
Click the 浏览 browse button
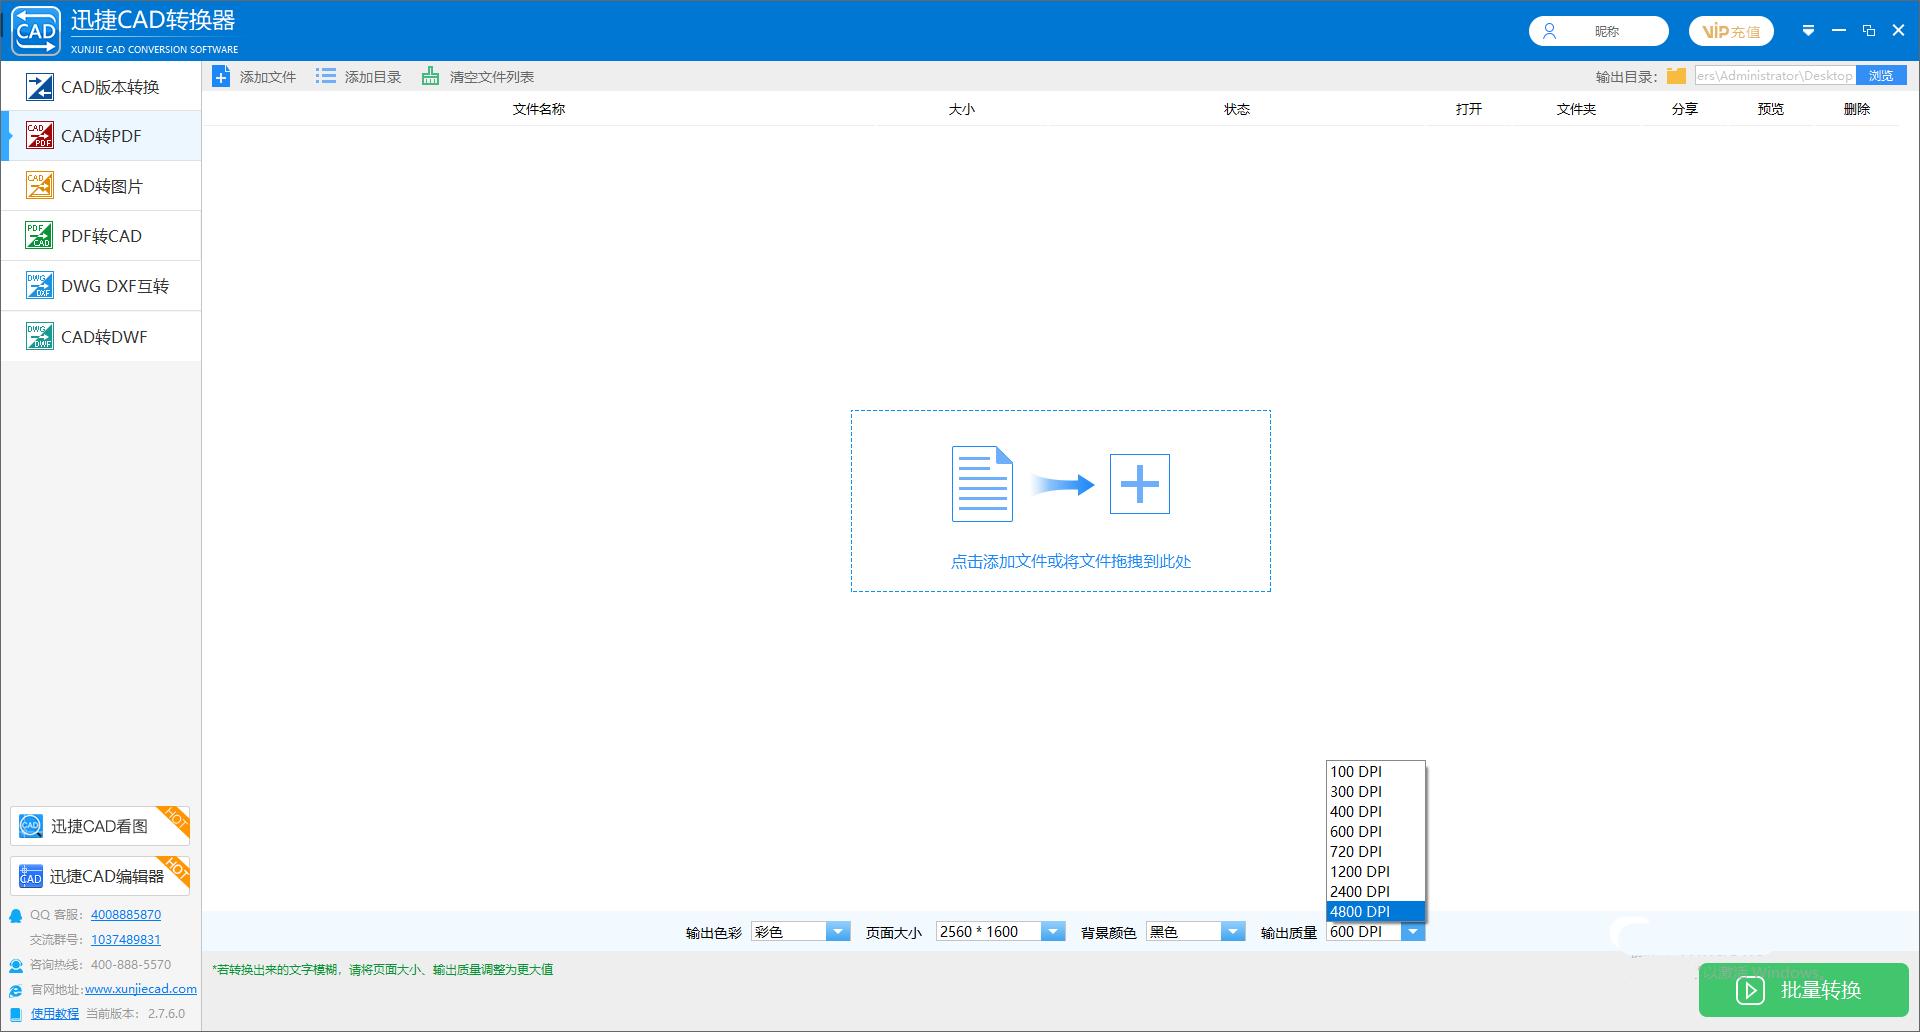[1881, 76]
